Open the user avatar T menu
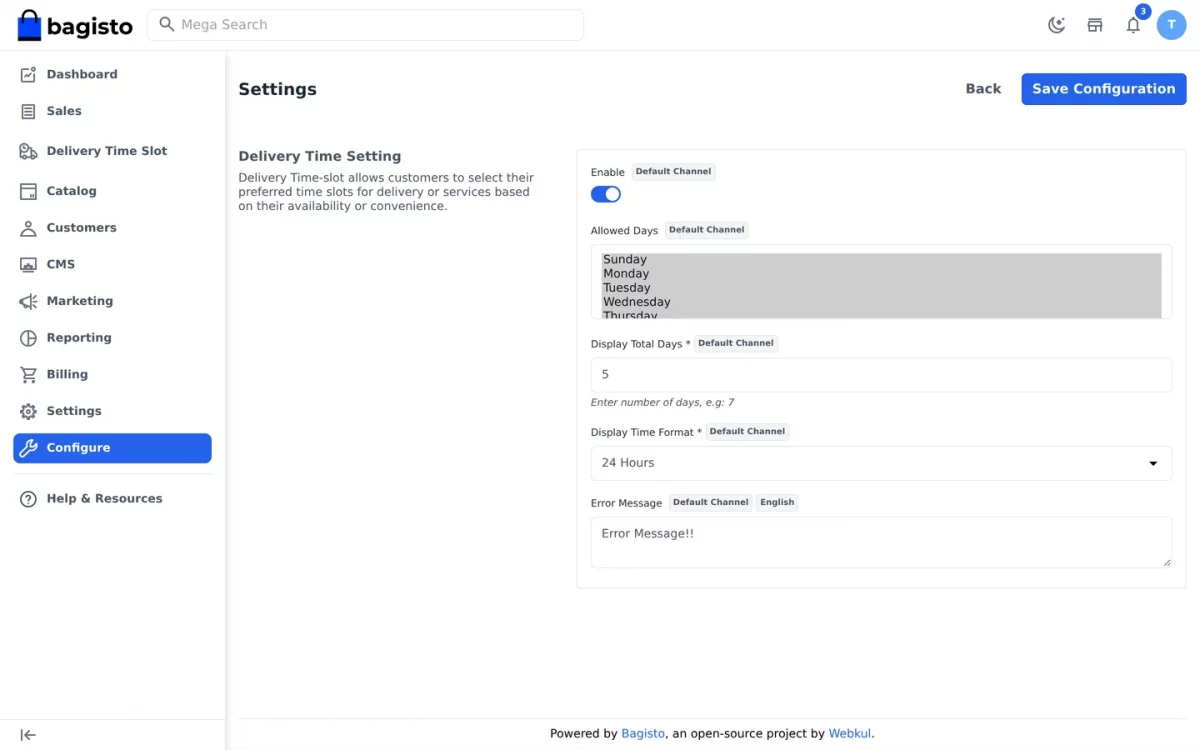This screenshot has width=1200, height=750. coord(1171,25)
